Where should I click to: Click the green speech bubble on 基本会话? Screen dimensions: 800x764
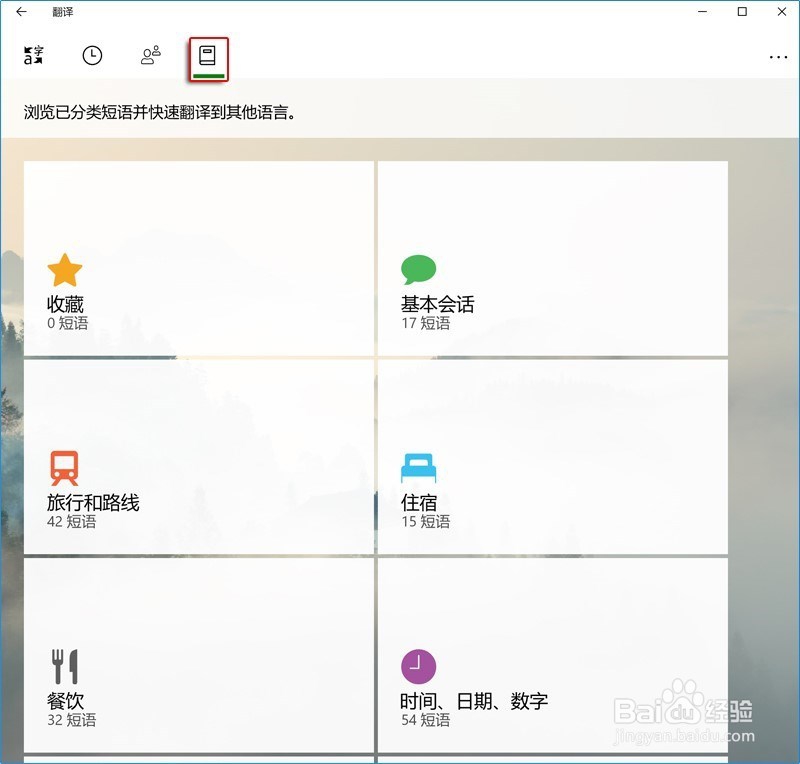[x=419, y=267]
